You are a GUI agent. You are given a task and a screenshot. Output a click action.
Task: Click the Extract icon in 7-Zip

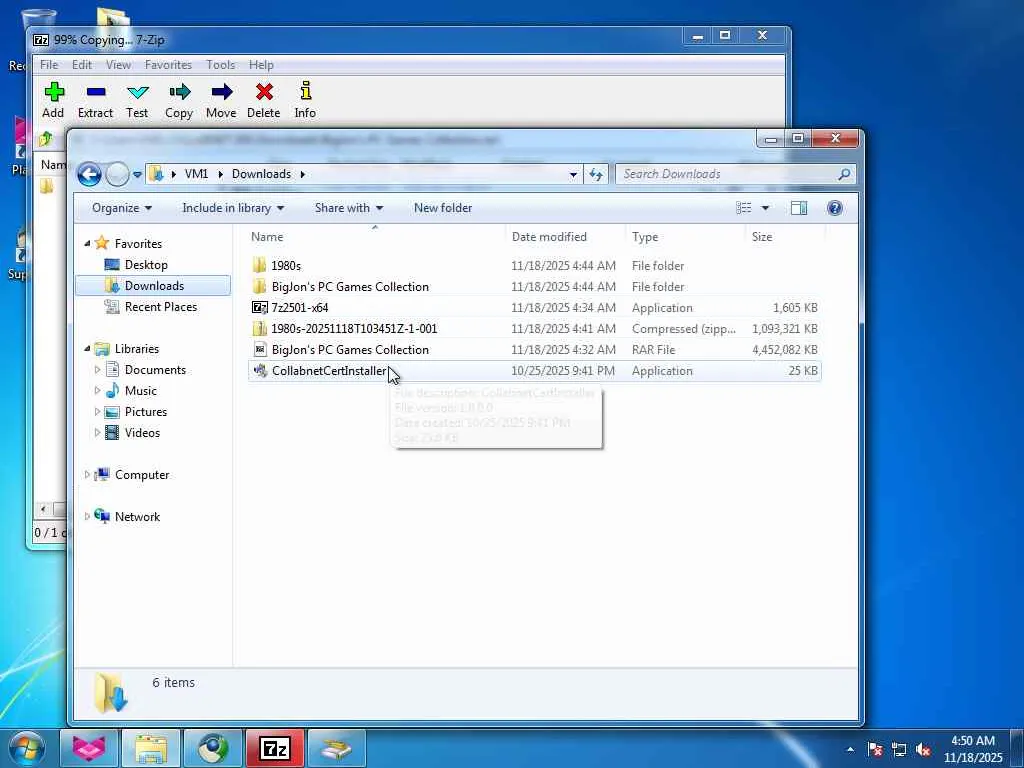[95, 91]
